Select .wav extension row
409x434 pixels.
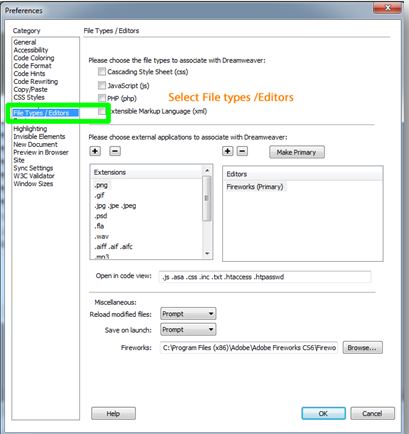tap(101, 236)
